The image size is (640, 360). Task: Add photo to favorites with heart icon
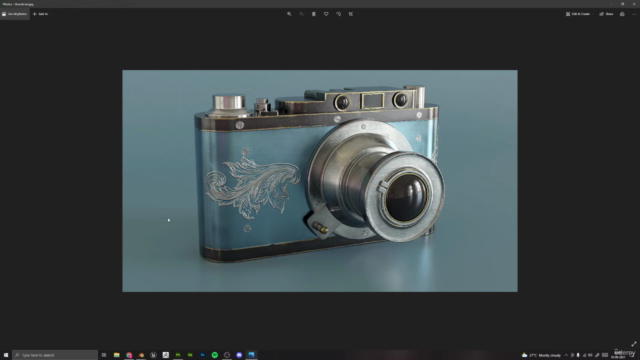pyautogui.click(x=326, y=14)
